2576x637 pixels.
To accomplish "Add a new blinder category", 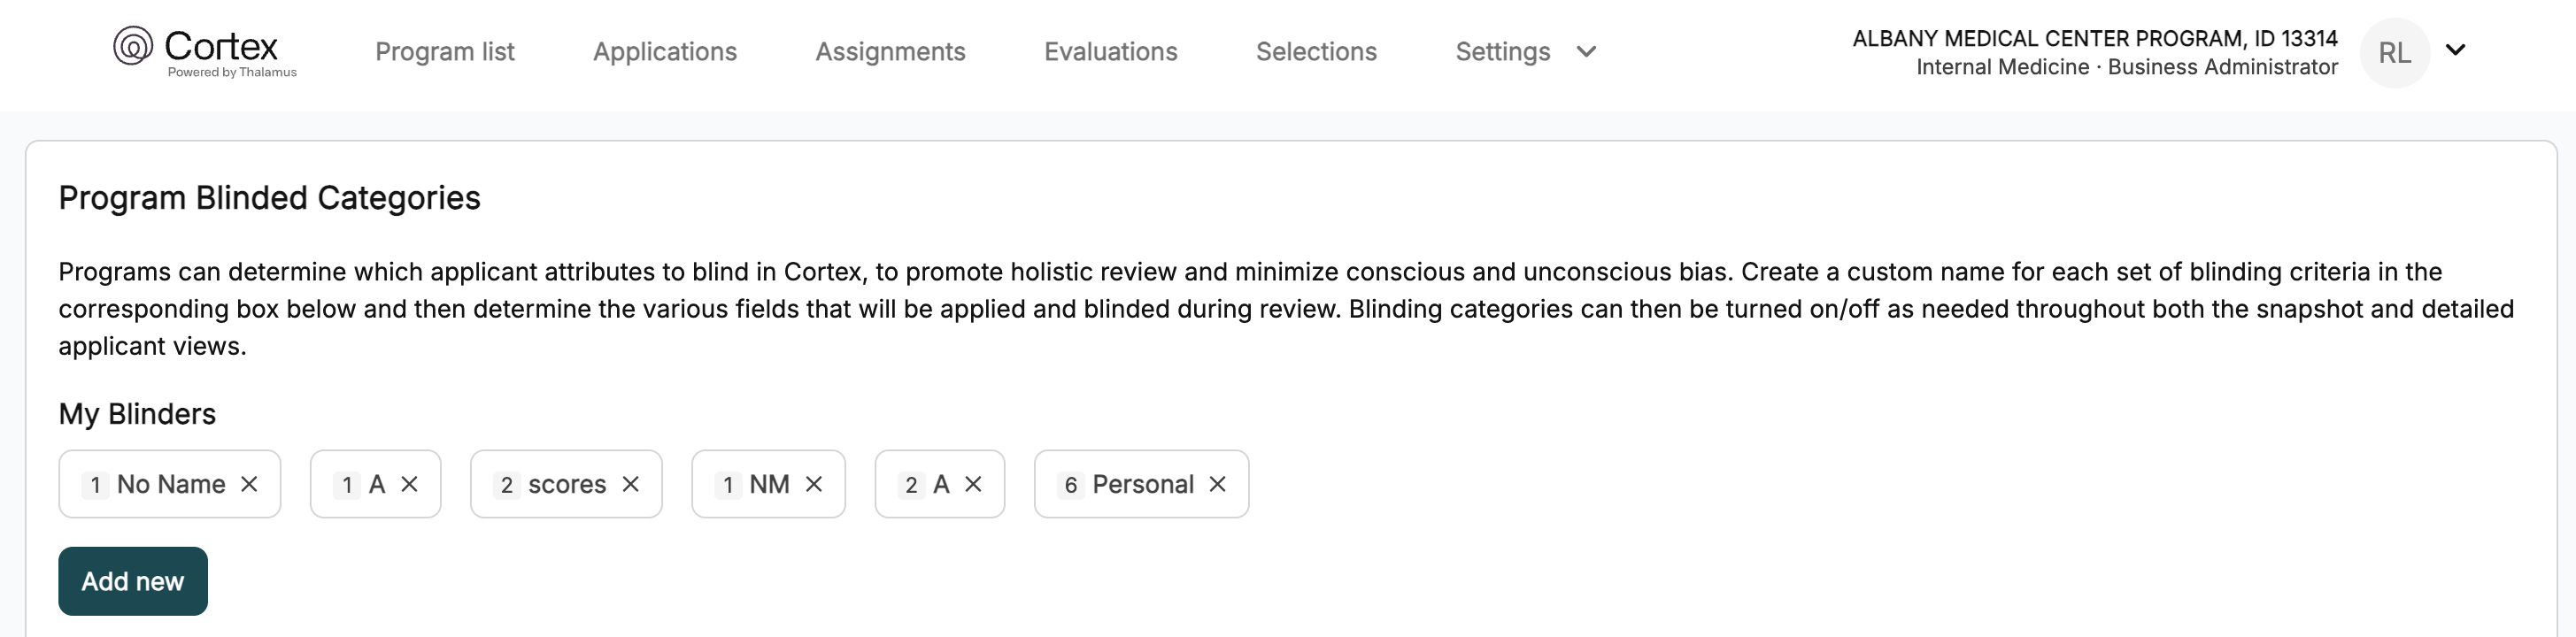I will (x=133, y=581).
